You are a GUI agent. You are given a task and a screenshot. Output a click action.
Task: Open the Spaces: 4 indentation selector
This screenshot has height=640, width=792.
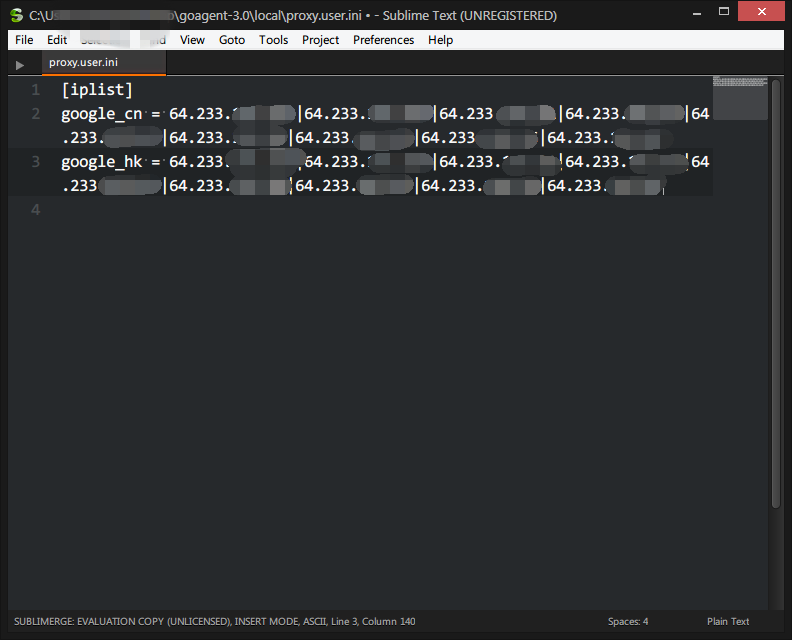point(628,621)
